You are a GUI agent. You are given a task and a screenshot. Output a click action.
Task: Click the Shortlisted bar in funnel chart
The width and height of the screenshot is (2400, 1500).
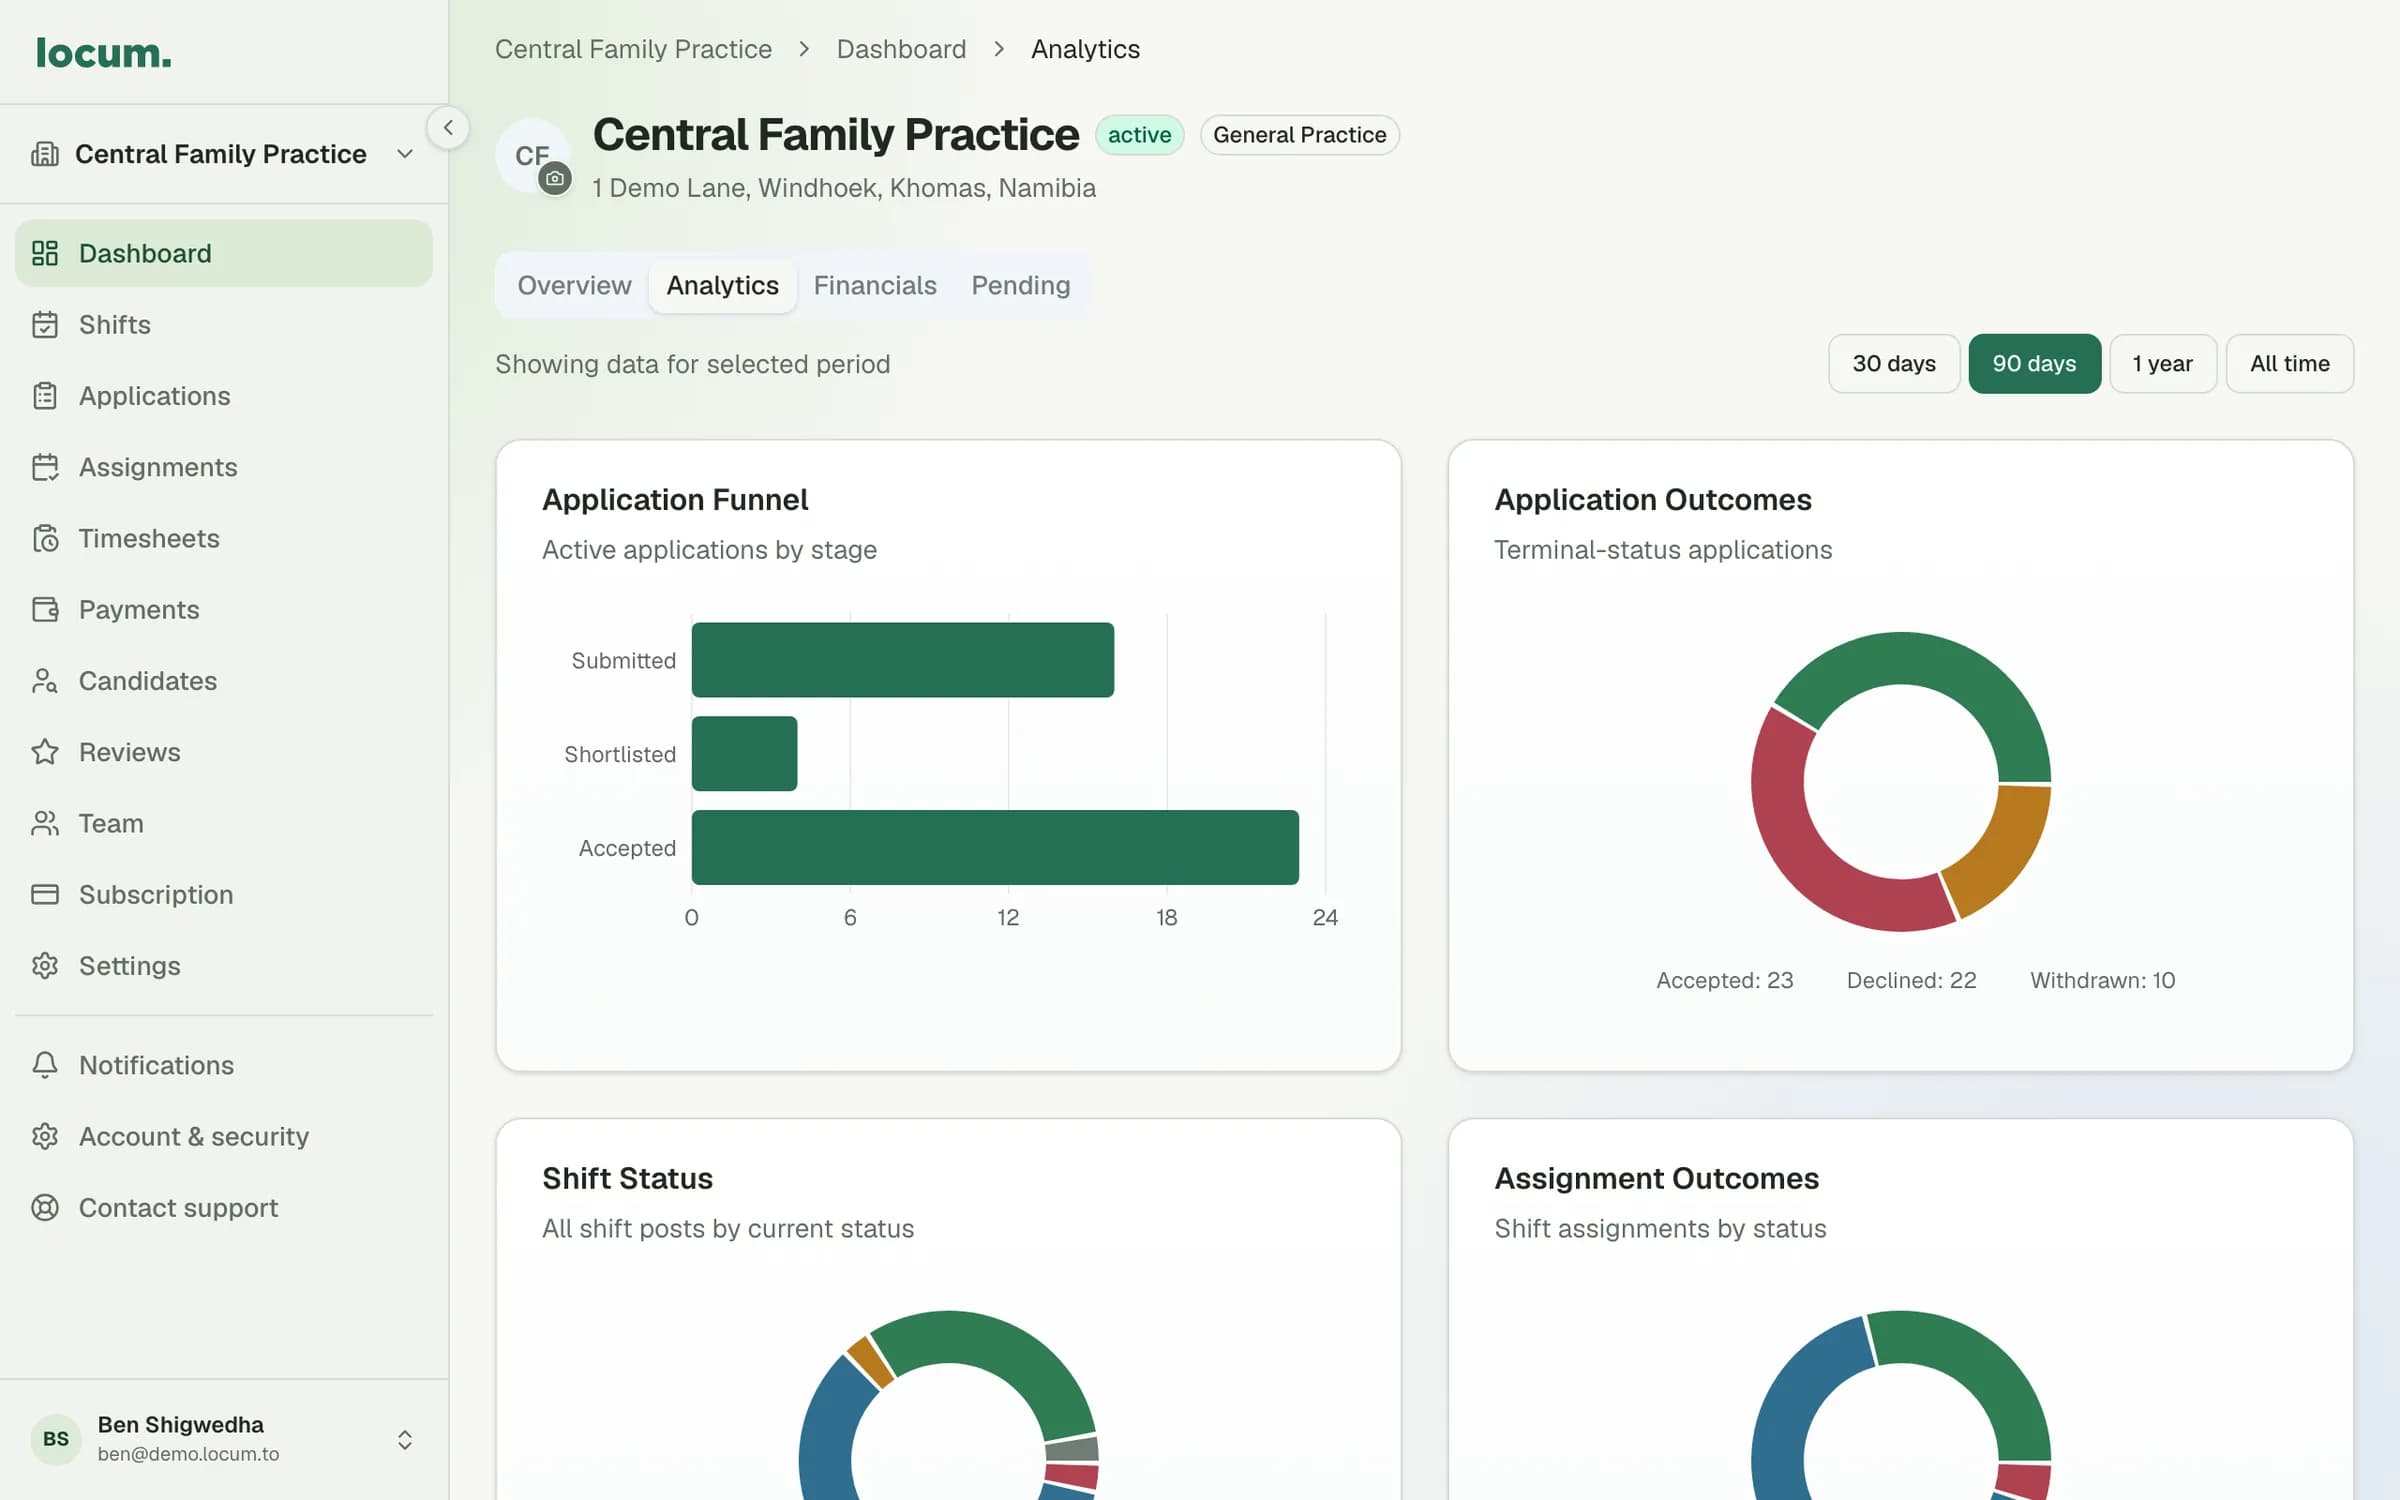pyautogui.click(x=744, y=754)
